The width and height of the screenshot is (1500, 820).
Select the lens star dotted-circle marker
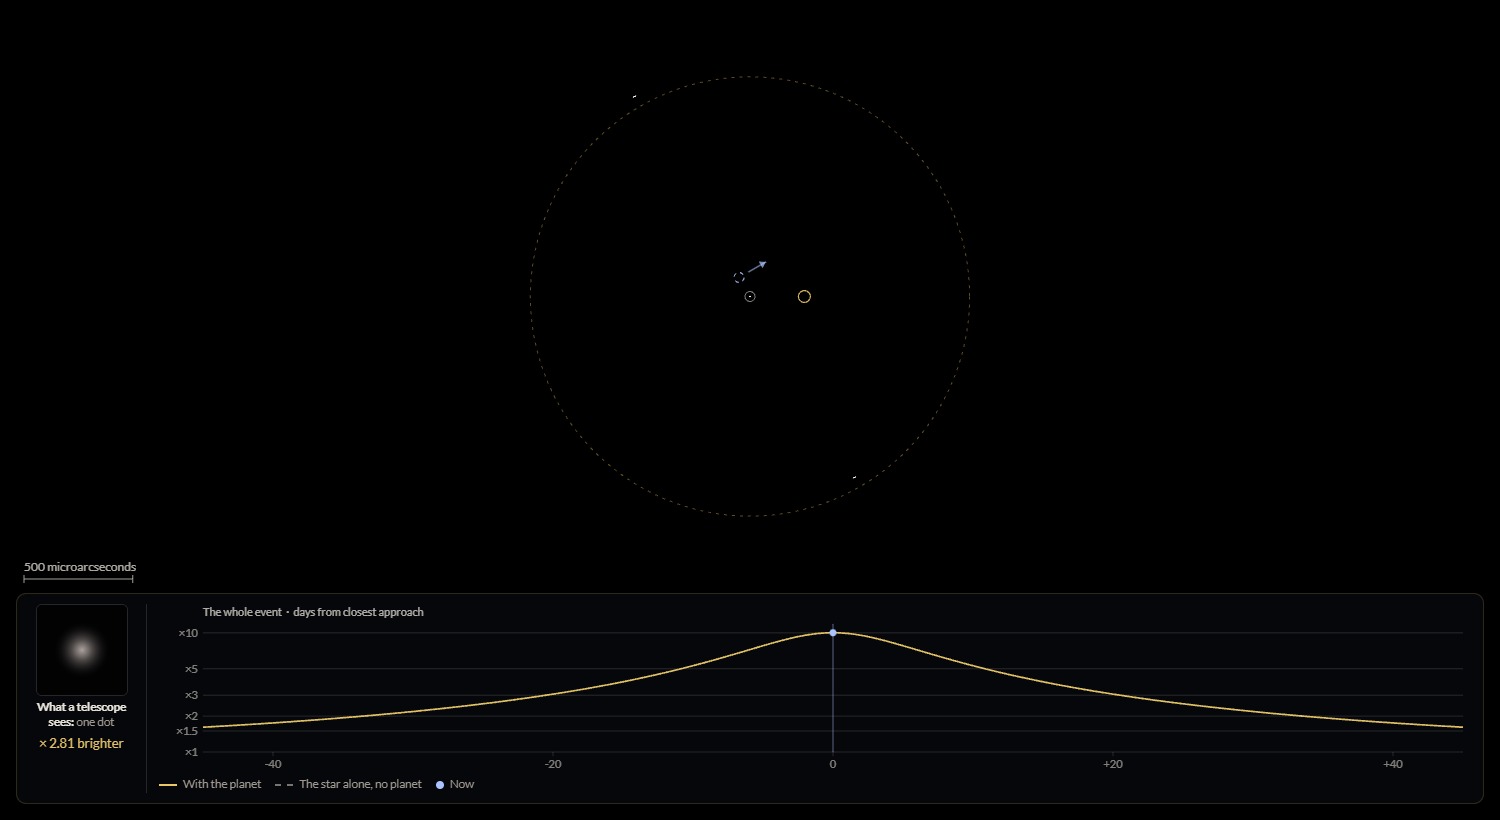[x=750, y=296]
